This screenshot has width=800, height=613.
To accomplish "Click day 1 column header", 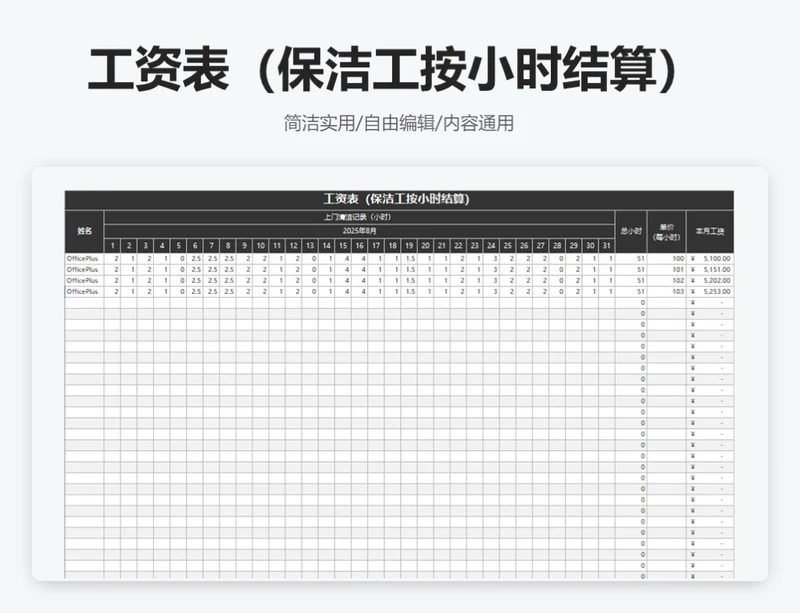I will (x=112, y=246).
